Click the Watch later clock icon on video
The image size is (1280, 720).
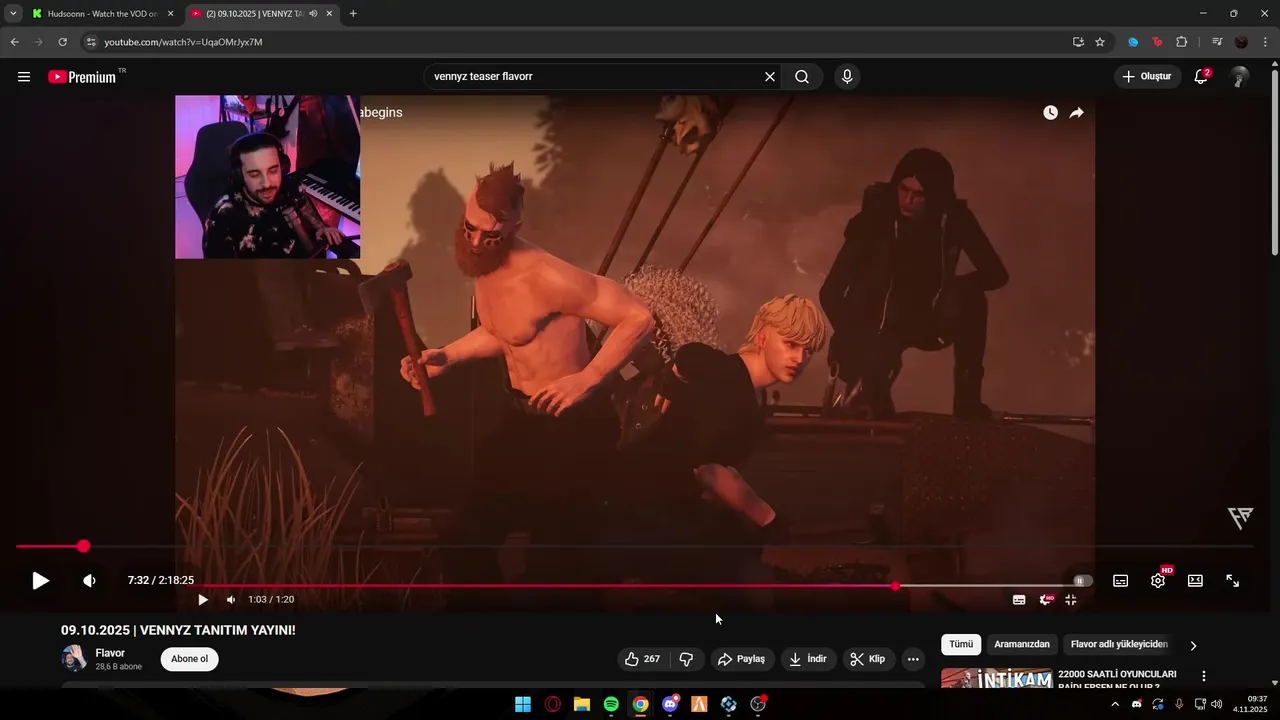point(1050,113)
